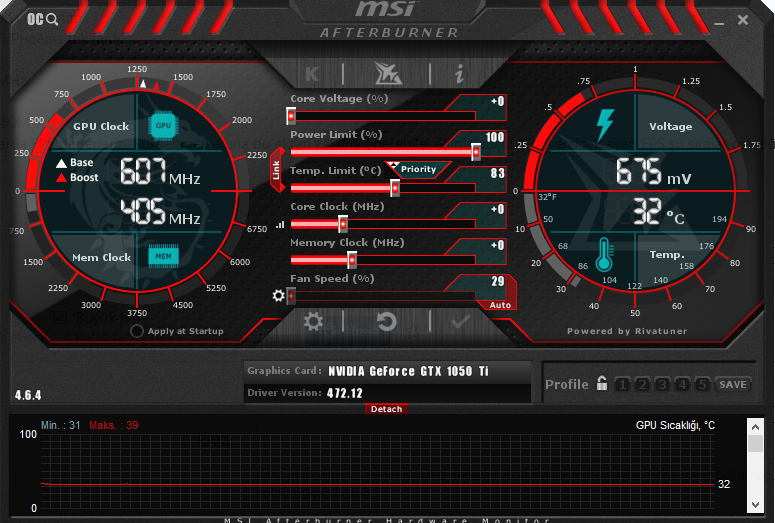This screenshot has height=523, width=775.
Task: Click the profile SAVE button
Action: click(x=732, y=384)
